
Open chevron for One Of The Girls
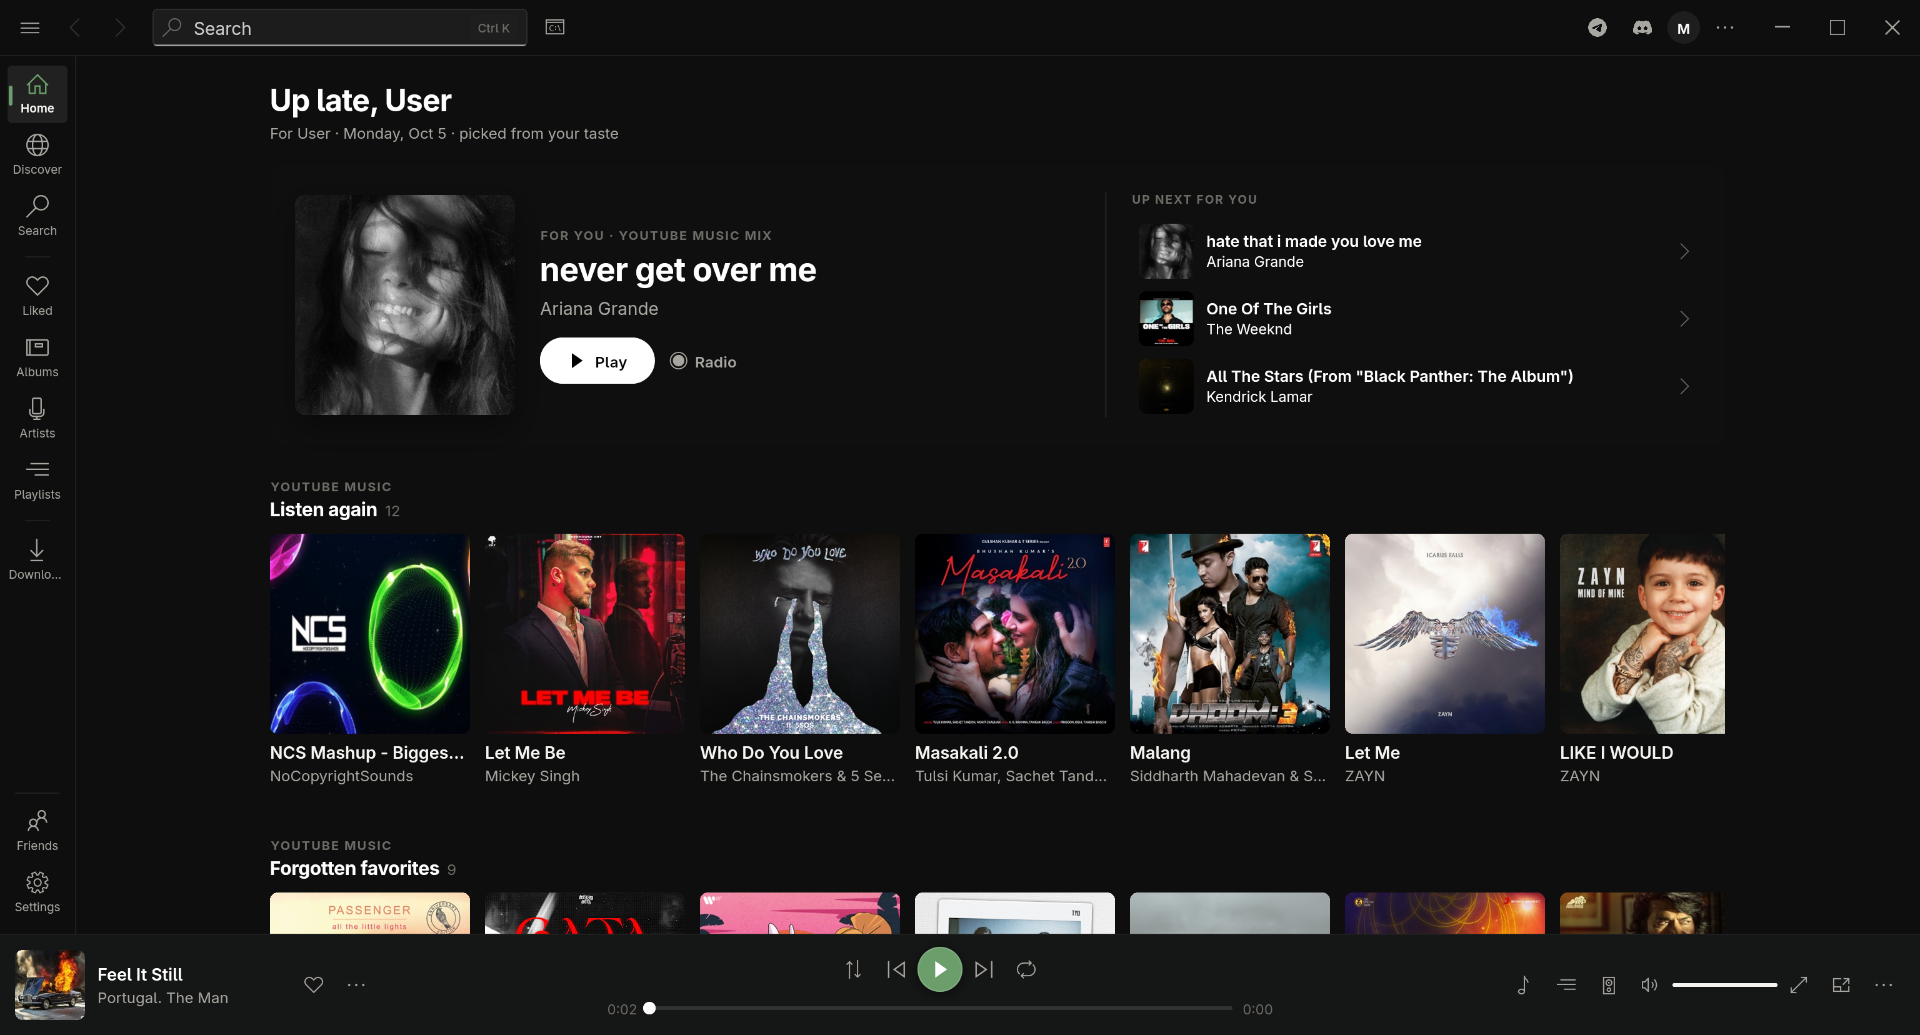[x=1684, y=319]
